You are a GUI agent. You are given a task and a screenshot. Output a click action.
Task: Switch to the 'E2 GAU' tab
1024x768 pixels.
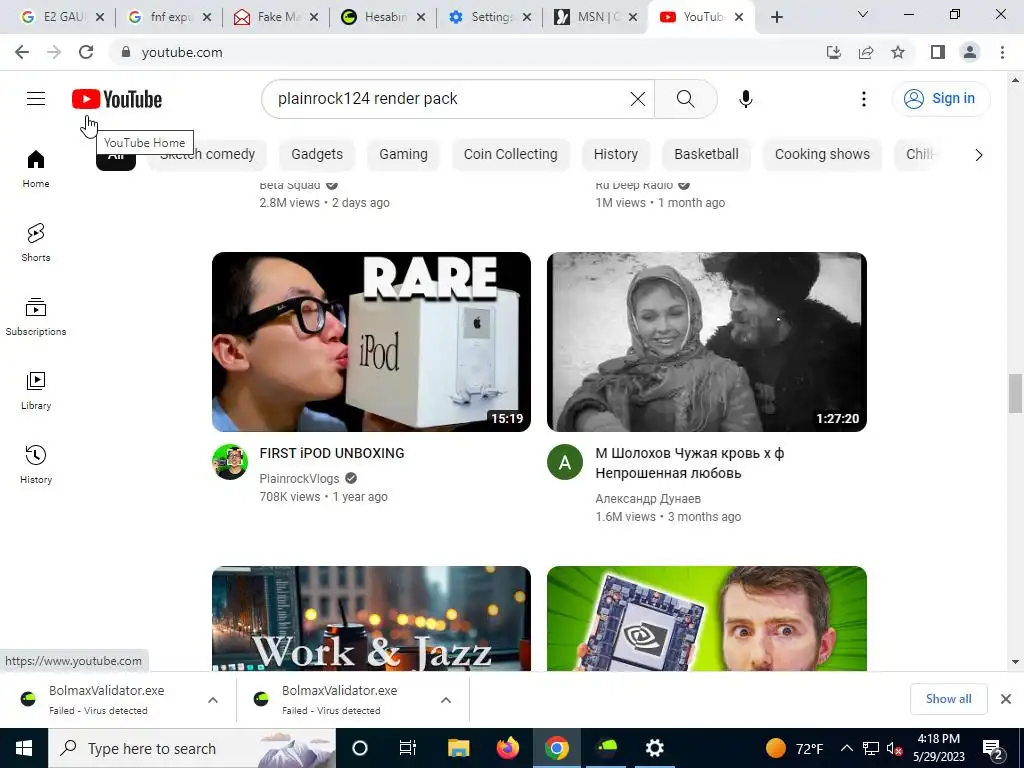coord(63,17)
